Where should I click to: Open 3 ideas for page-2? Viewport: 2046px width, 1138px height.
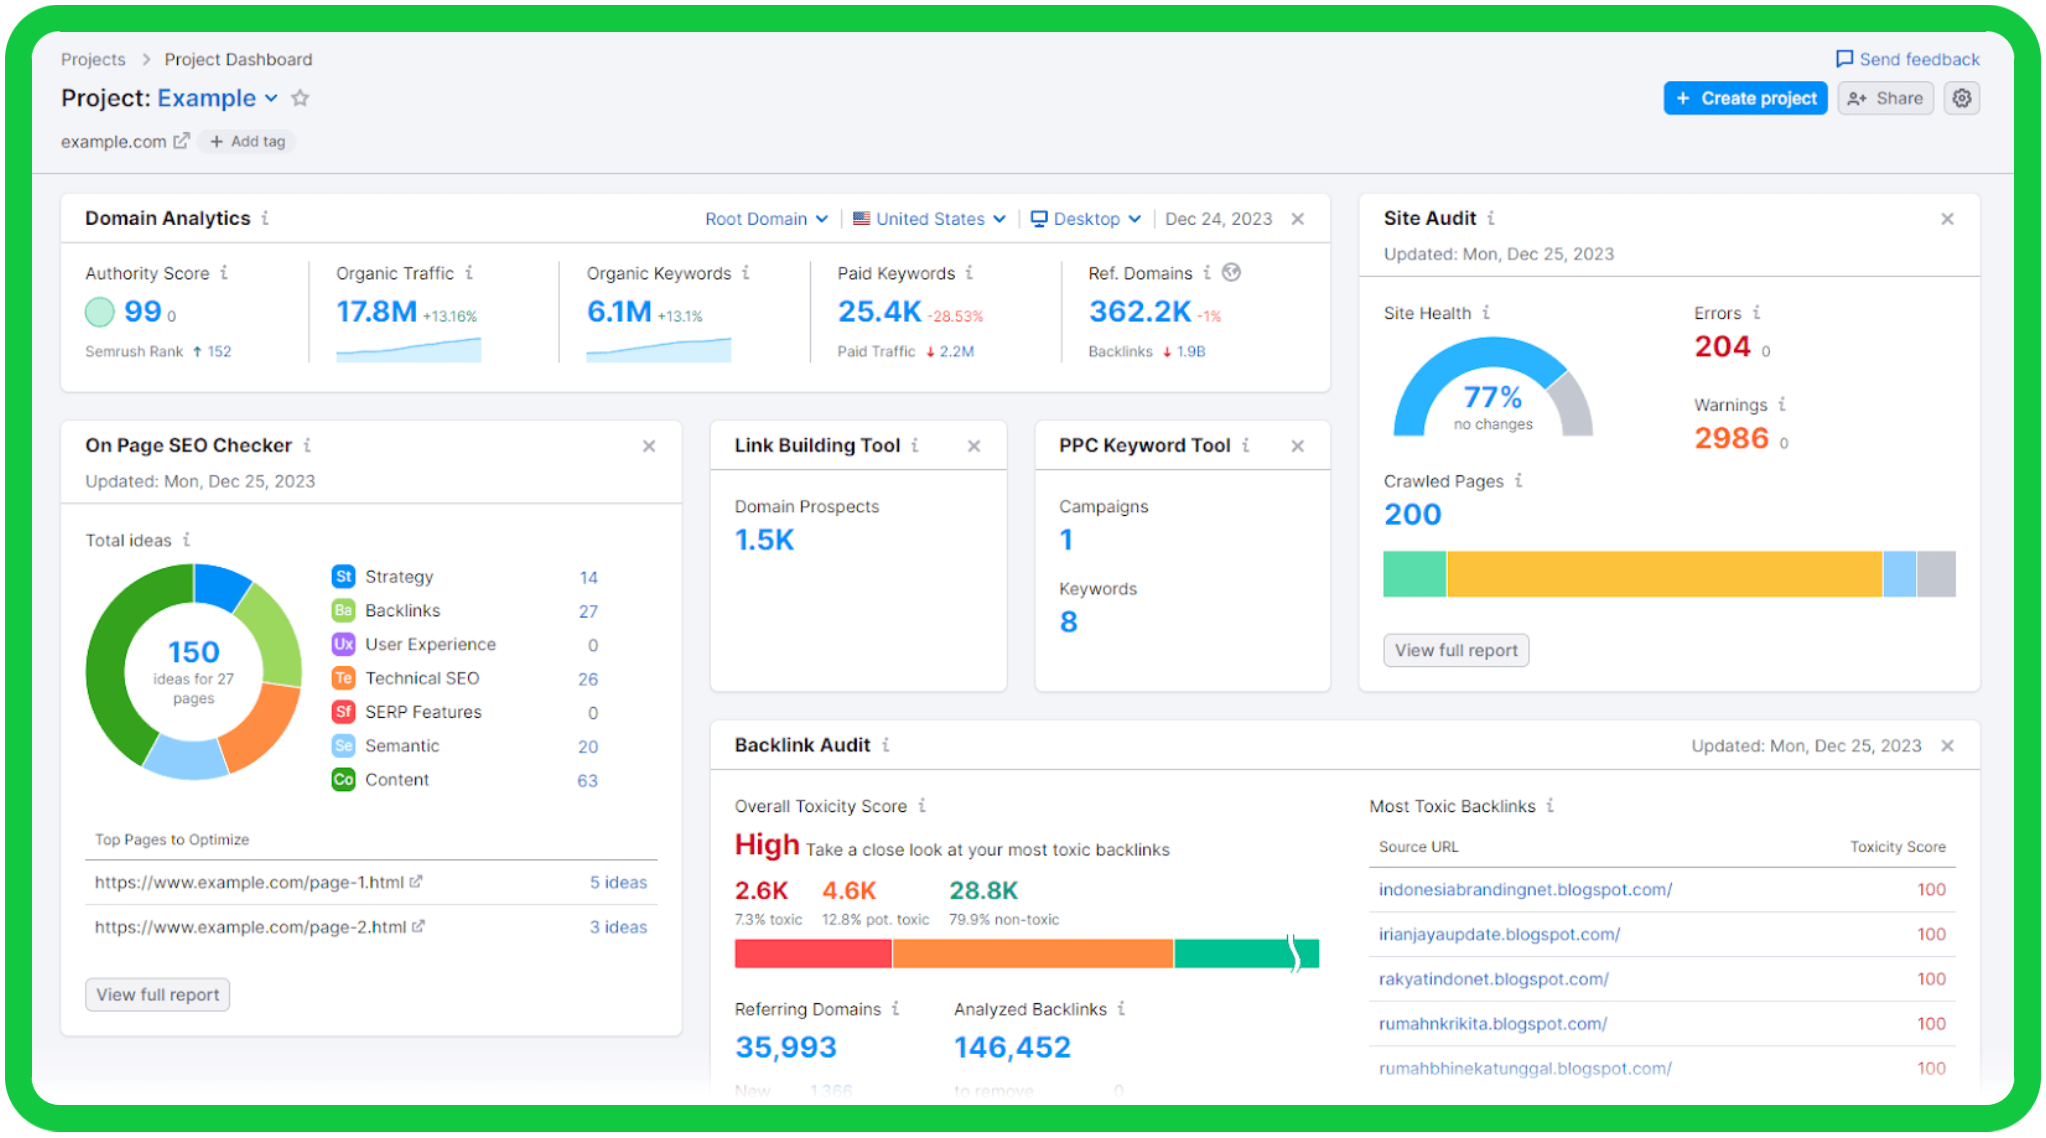[x=618, y=927]
